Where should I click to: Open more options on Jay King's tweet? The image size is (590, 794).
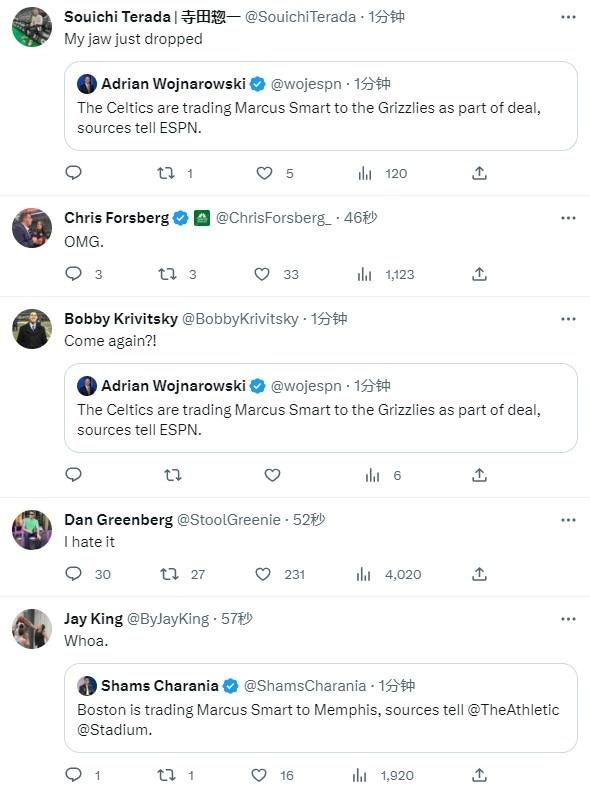pos(568,619)
